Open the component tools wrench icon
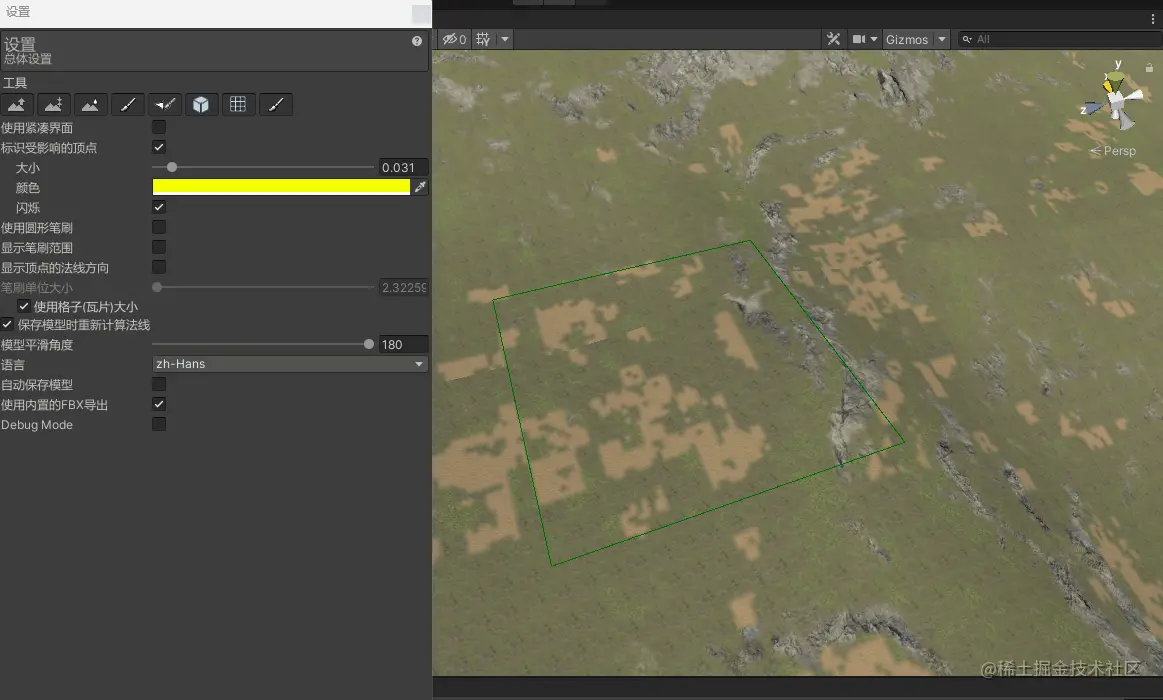Viewport: 1163px width, 700px height. point(834,39)
